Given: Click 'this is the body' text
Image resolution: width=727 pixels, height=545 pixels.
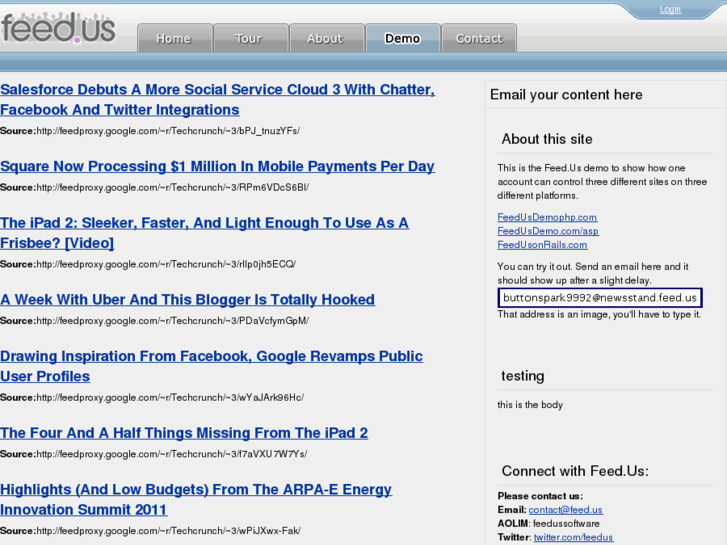Looking at the screenshot, I should (x=530, y=405).
